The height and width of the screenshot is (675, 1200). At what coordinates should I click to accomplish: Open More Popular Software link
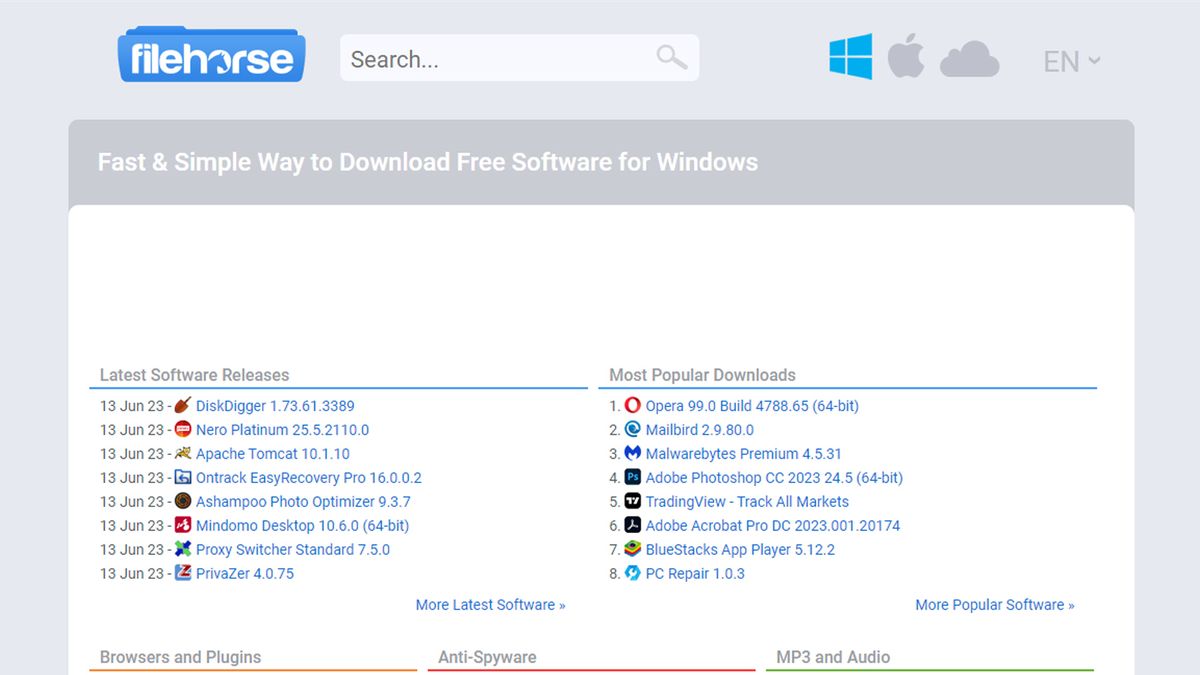click(x=994, y=605)
